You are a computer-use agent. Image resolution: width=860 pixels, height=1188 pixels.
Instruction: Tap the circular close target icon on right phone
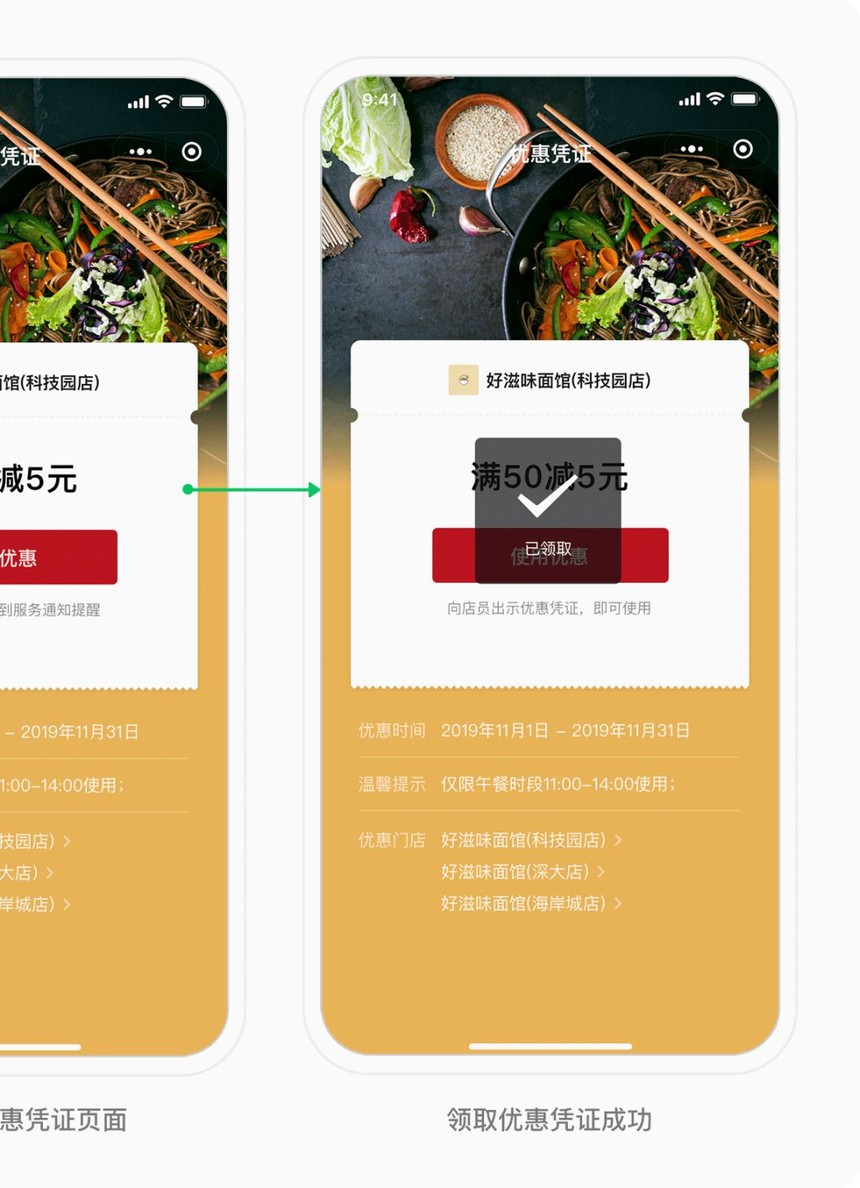coord(743,148)
